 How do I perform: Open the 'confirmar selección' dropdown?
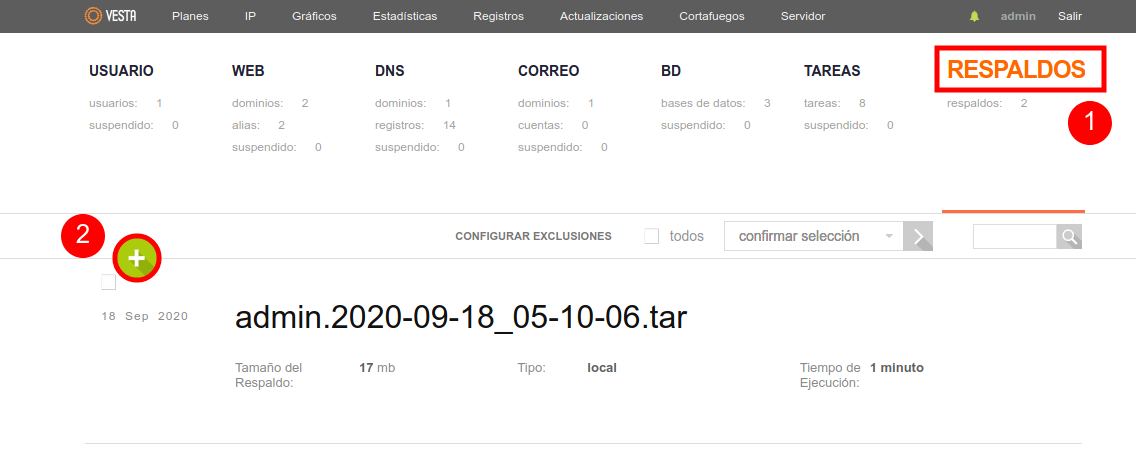(x=814, y=236)
